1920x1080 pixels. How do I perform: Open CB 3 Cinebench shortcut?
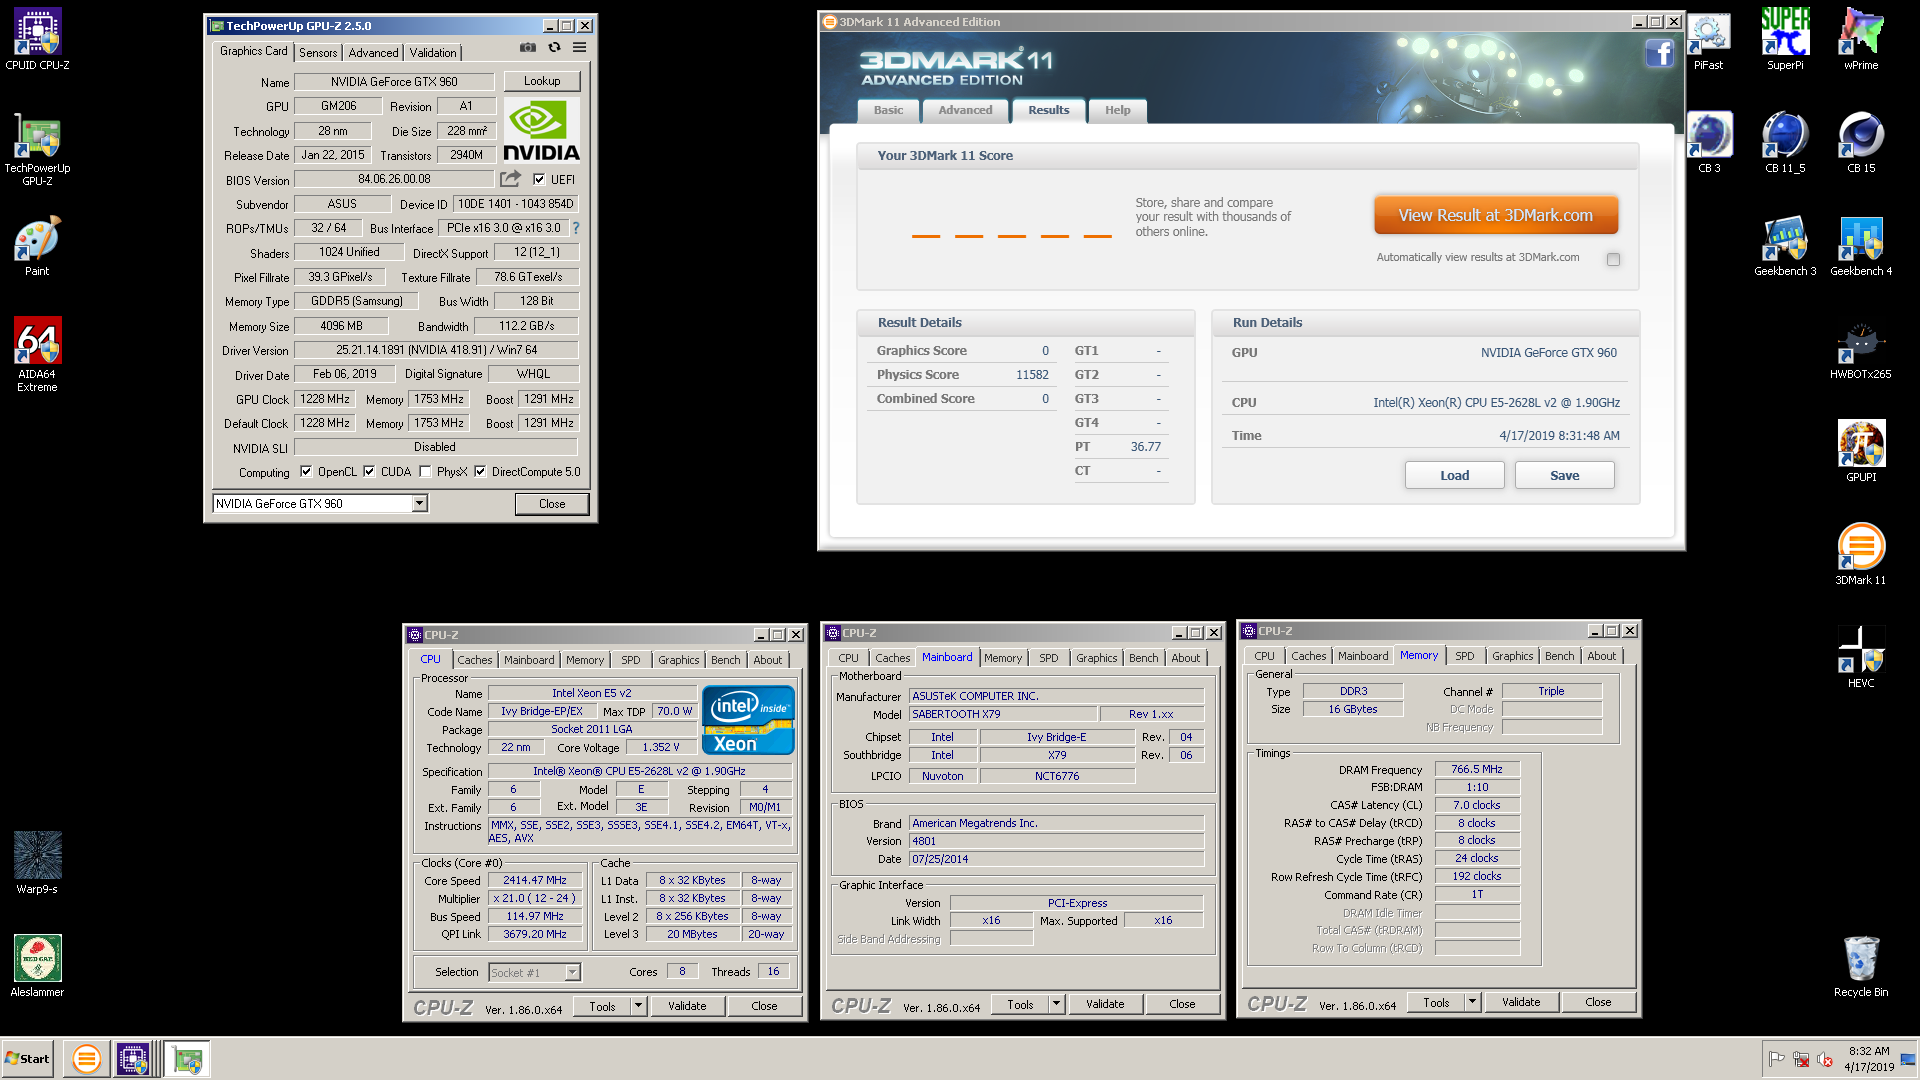1709,142
